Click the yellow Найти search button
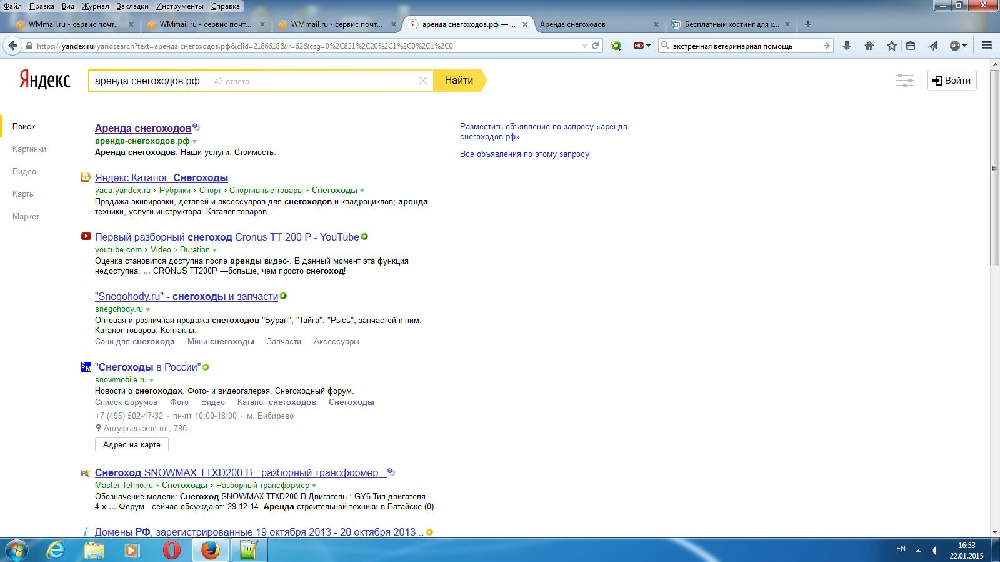This screenshot has height=562, width=1000. pos(459,80)
